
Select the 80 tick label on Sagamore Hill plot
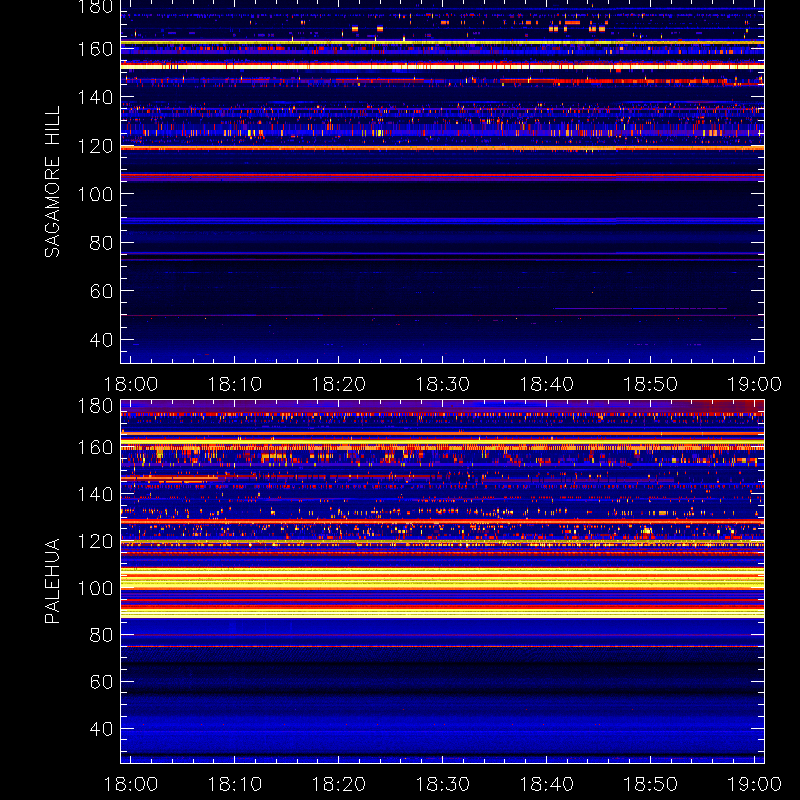click(101, 243)
